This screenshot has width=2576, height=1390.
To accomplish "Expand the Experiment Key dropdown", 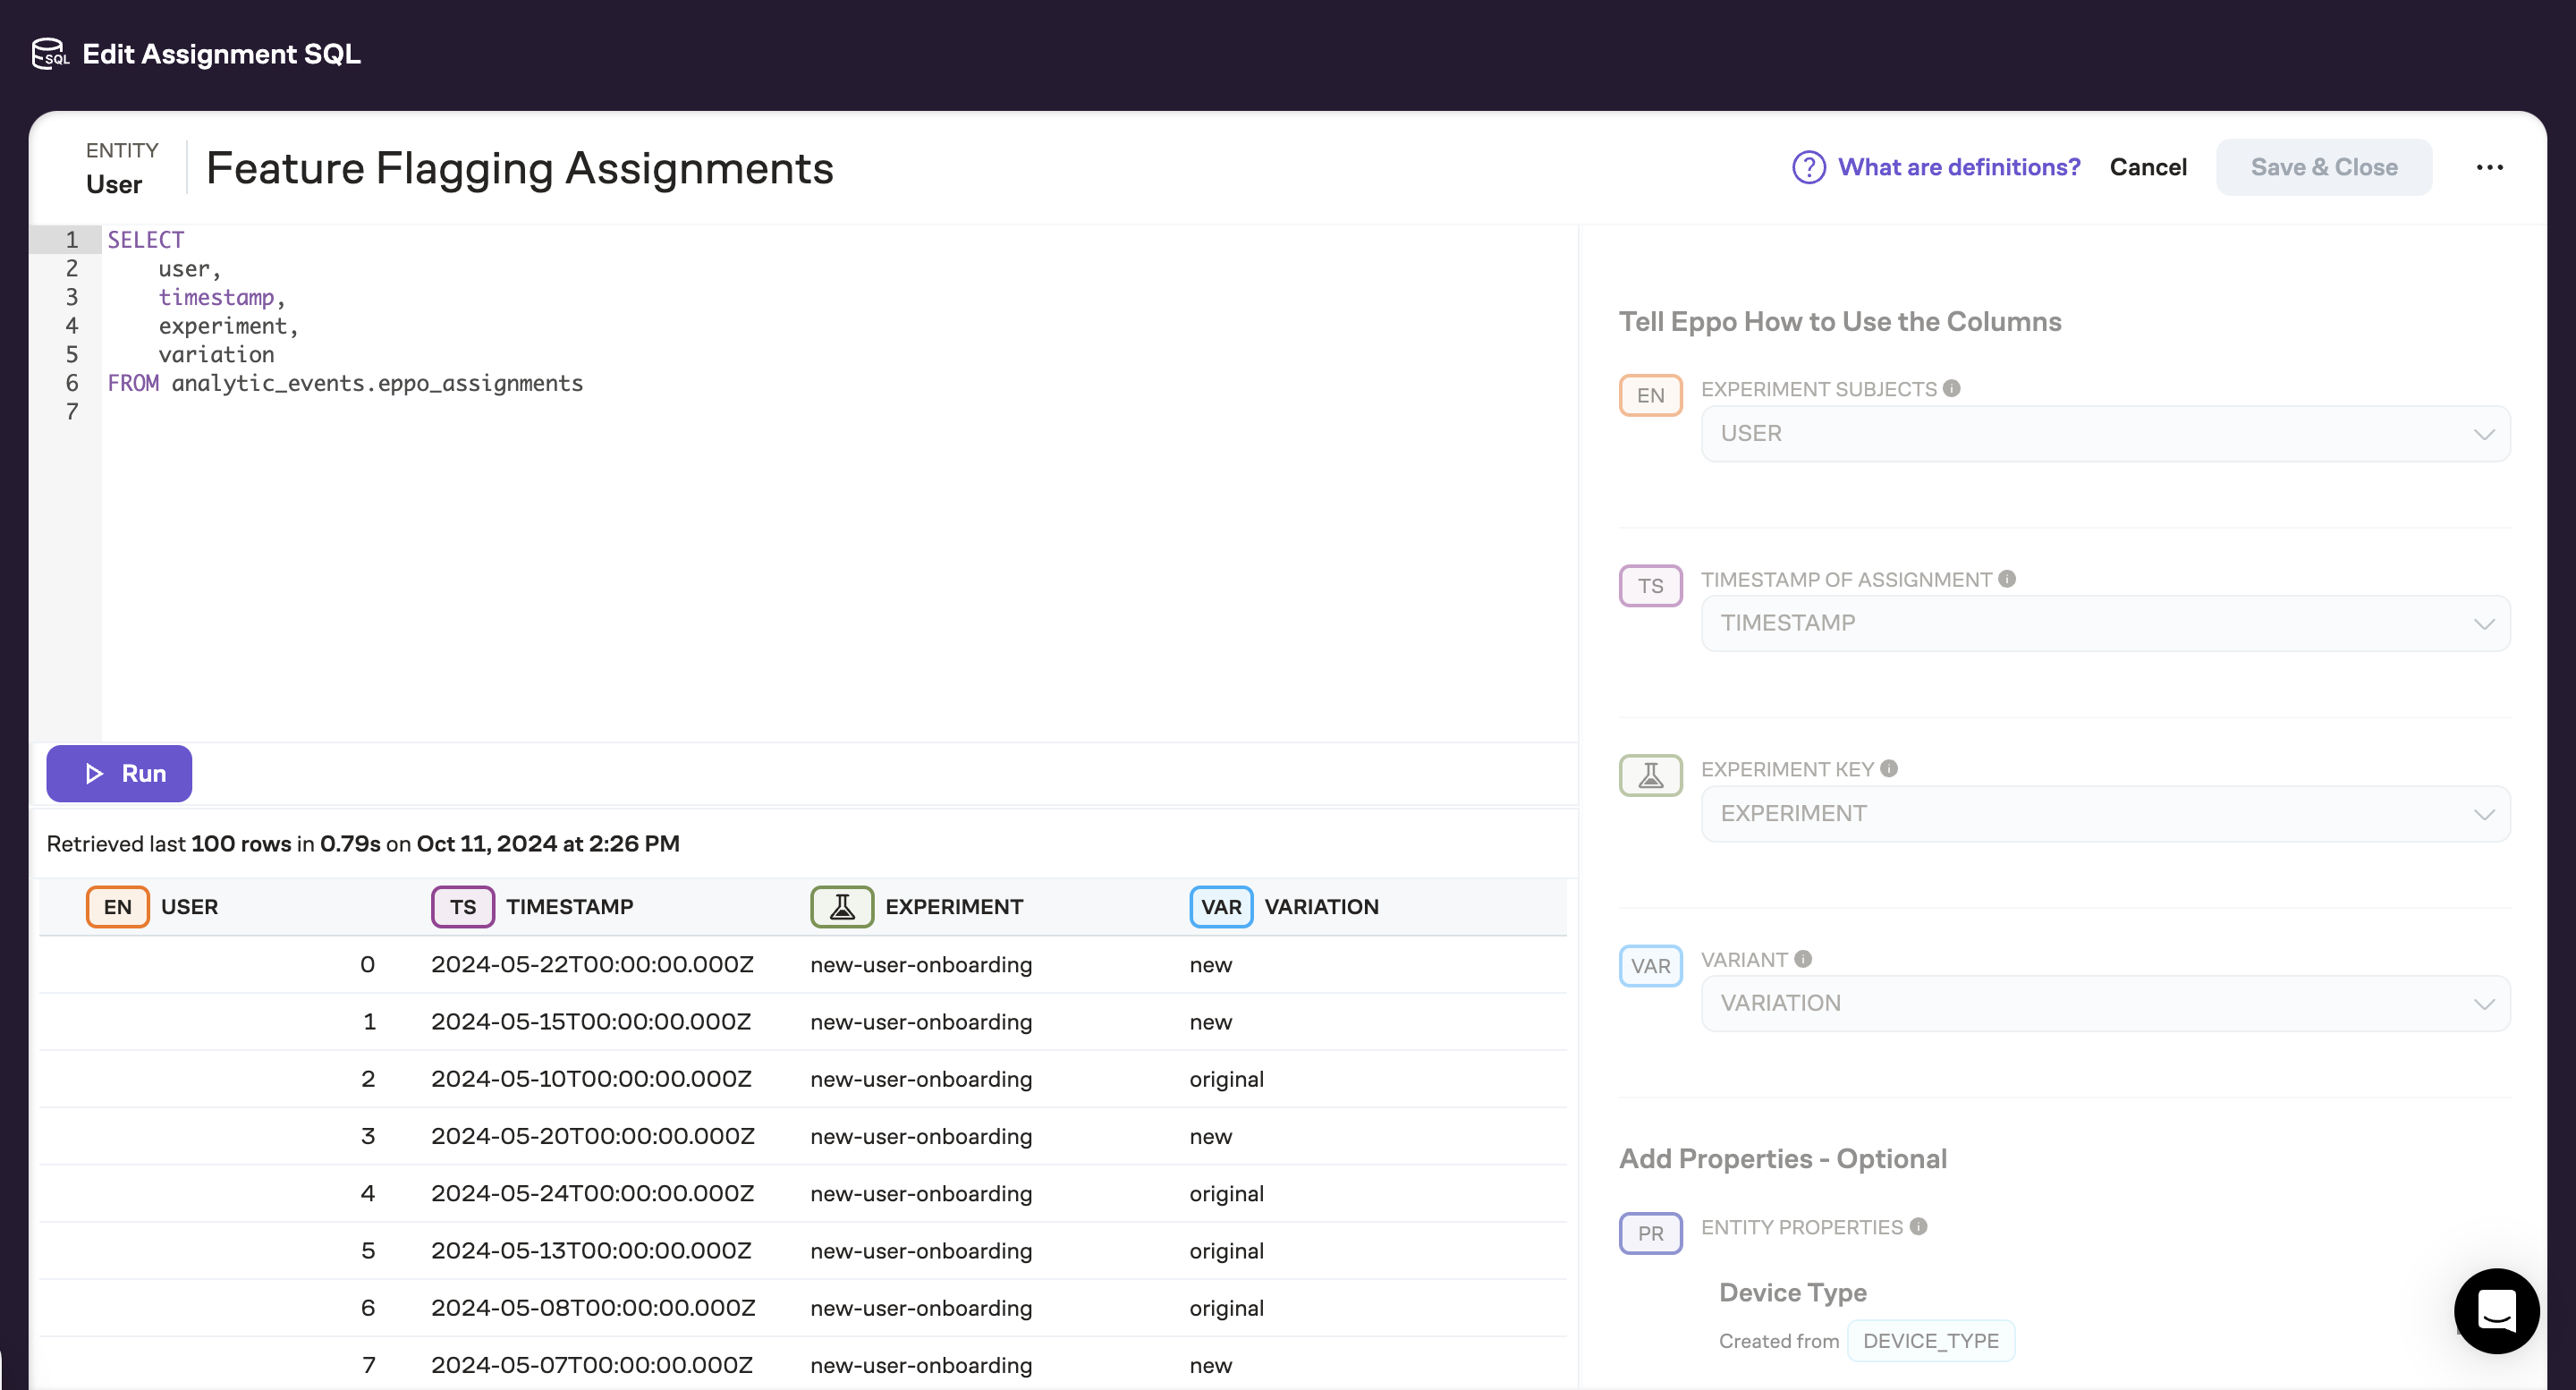I will click(2105, 813).
